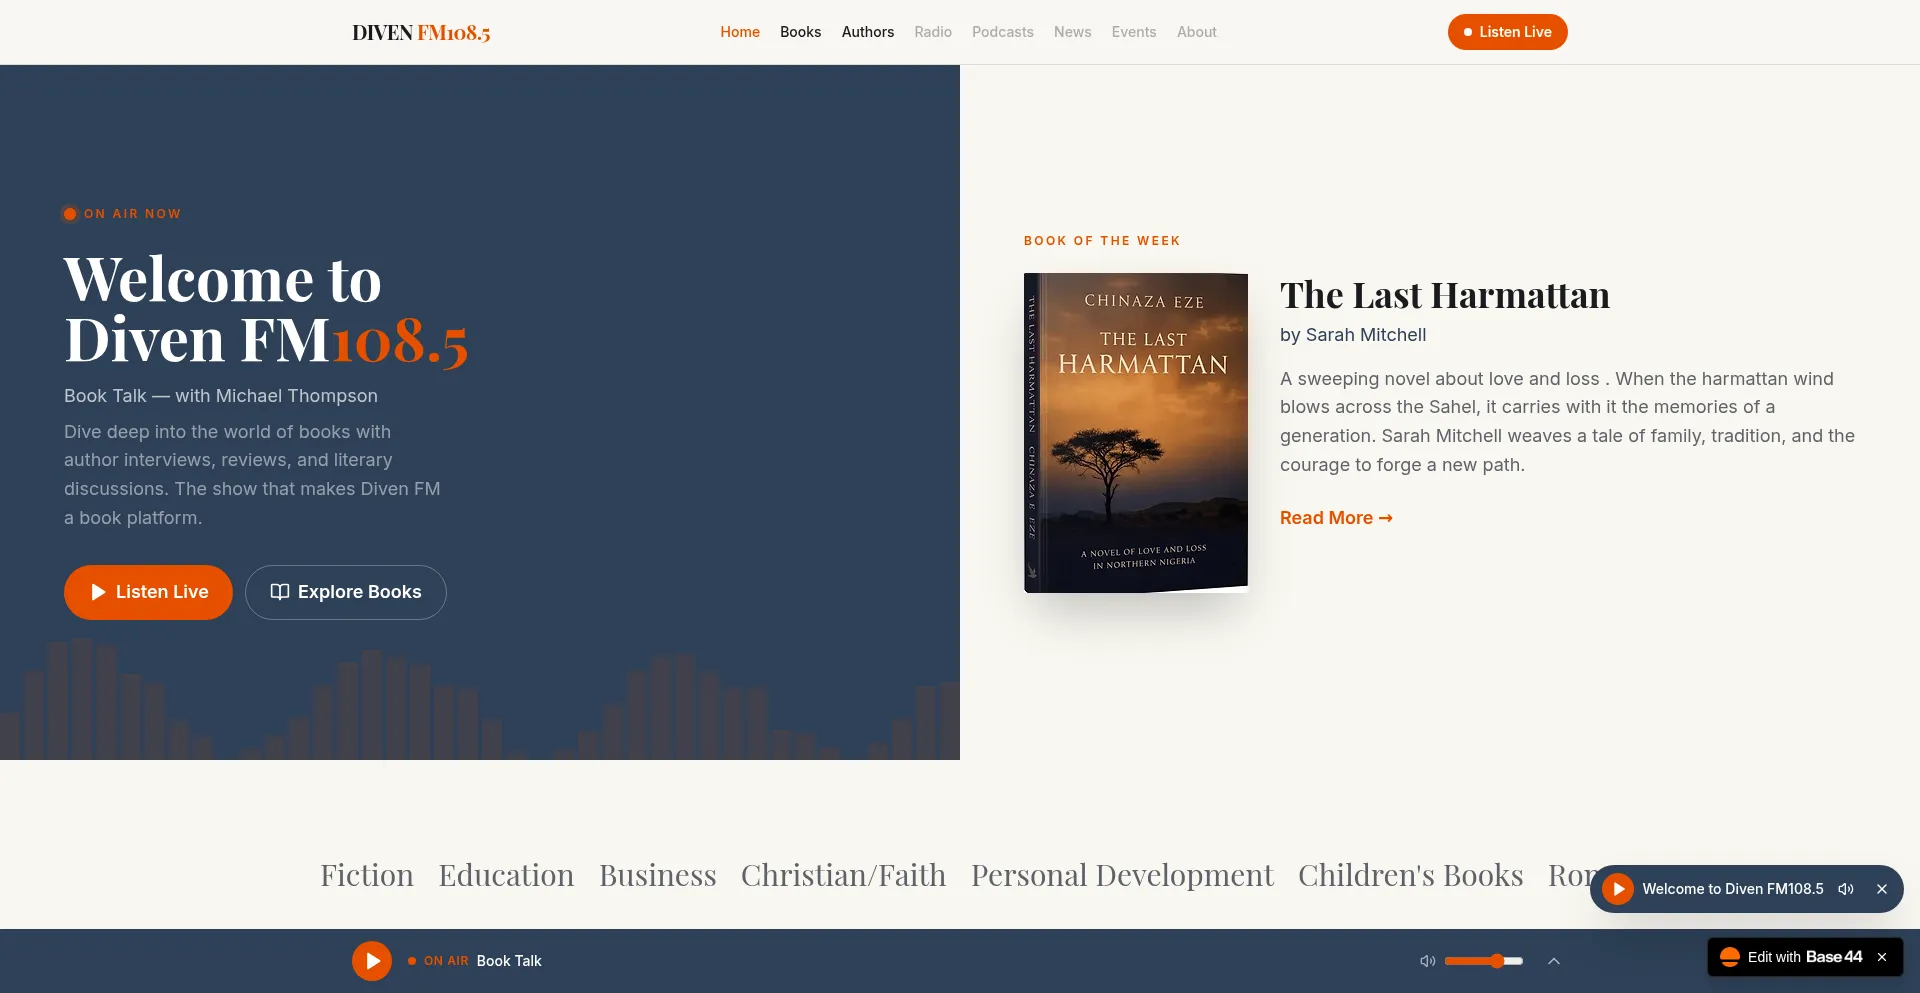Select the Fiction category
Screen dimensions: 1920x993
367,875
